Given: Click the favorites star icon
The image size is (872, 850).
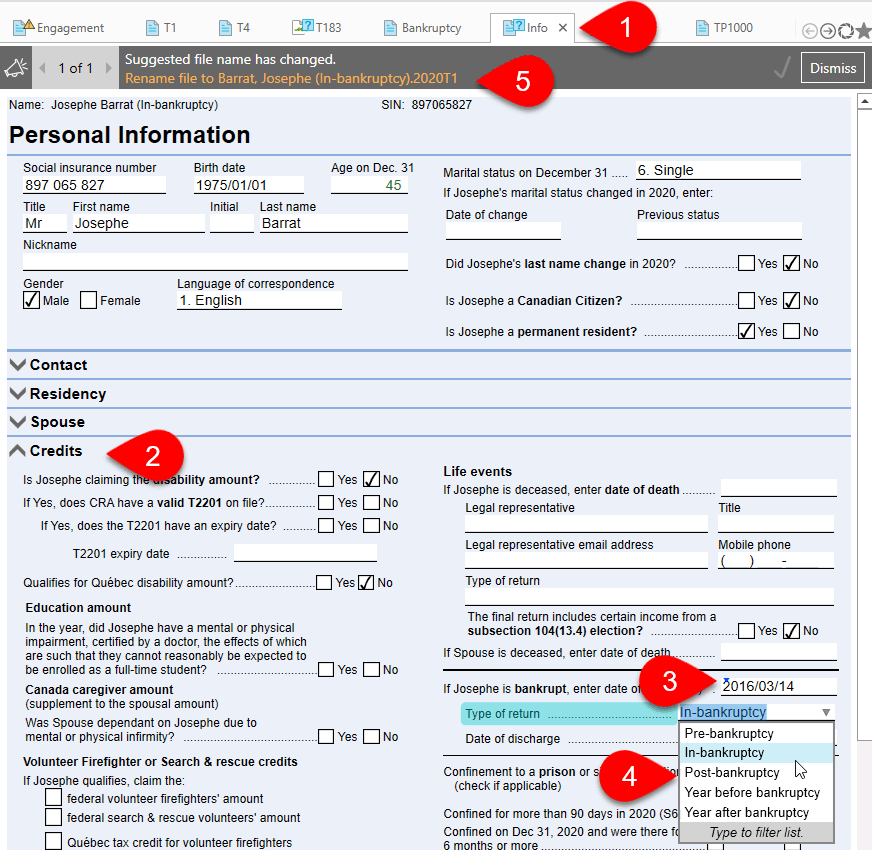Looking at the screenshot, I should pyautogui.click(x=864, y=31).
